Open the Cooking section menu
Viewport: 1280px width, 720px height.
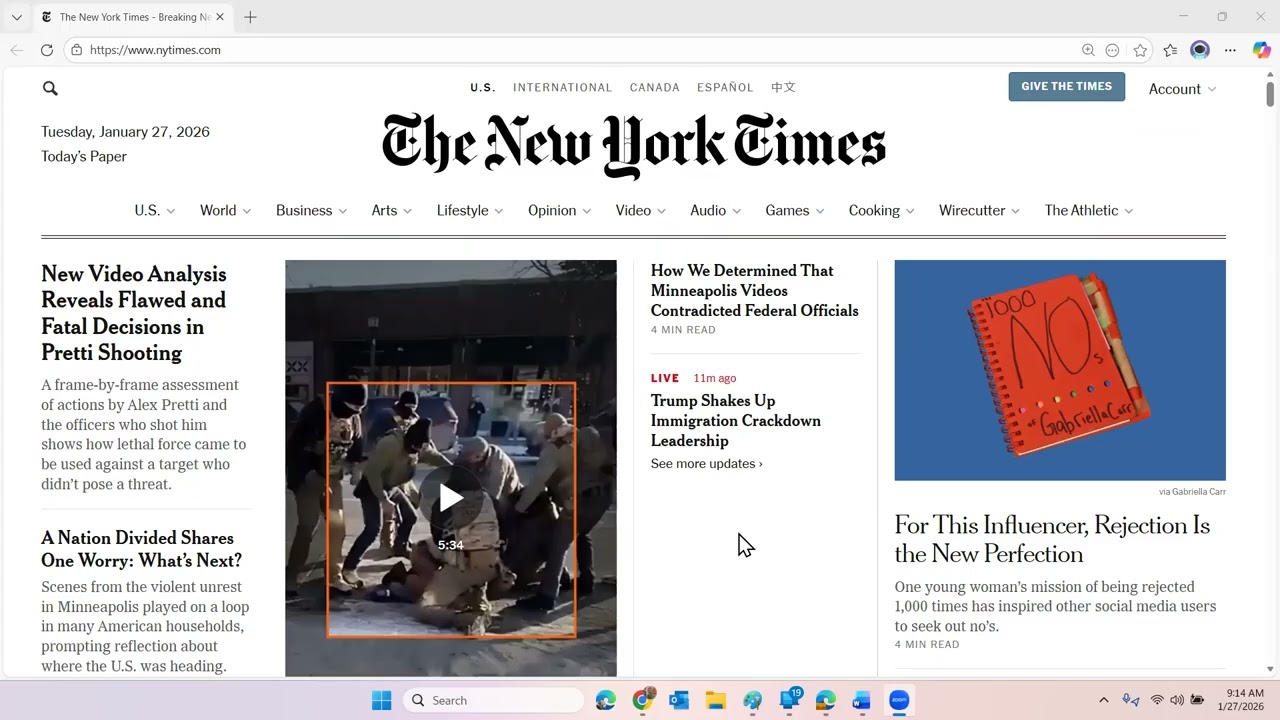(881, 210)
